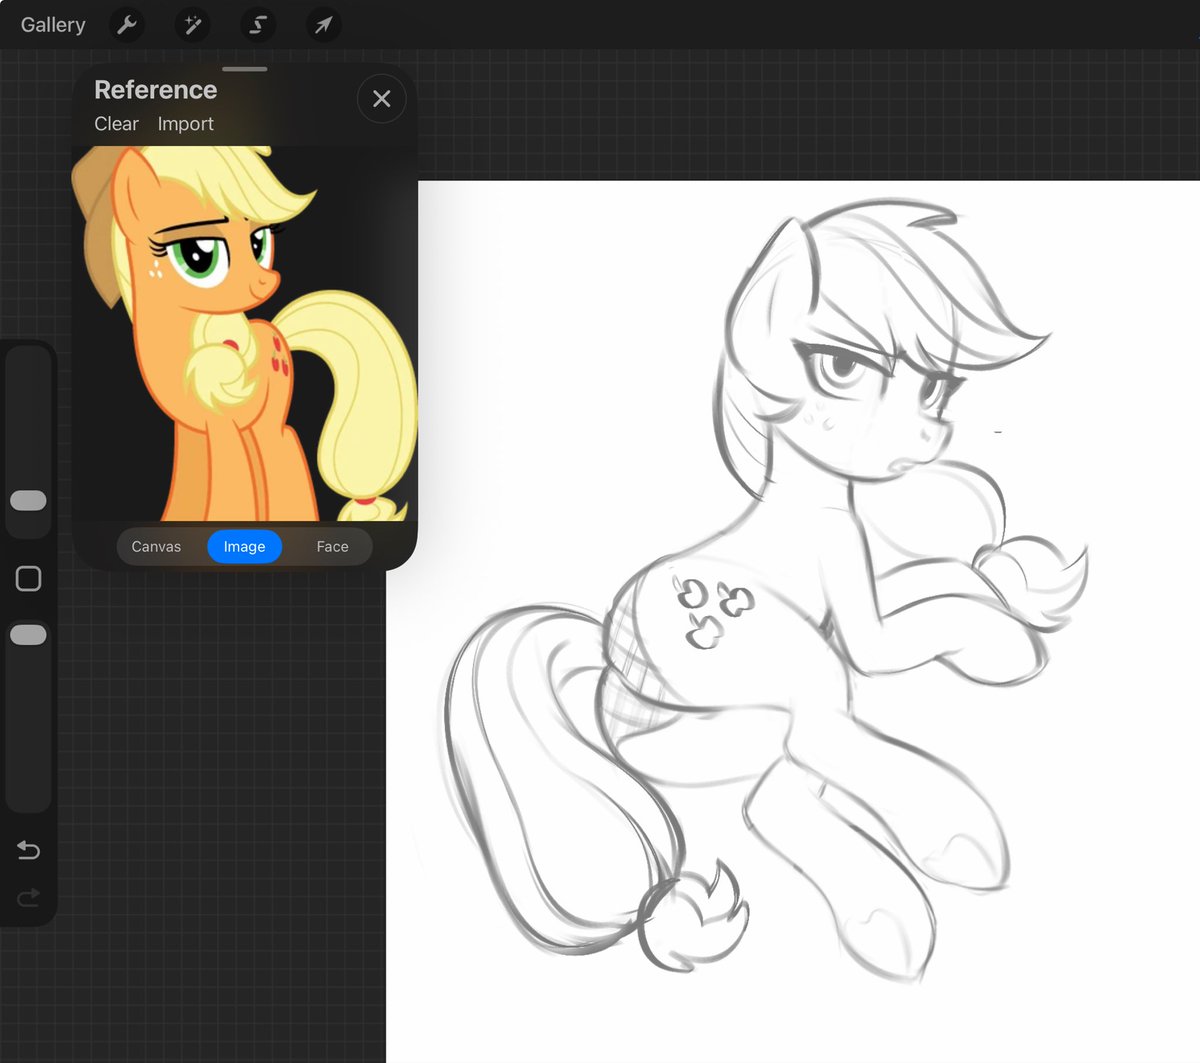Tap the apple cutie mark in the sketch
Image resolution: width=1200 pixels, height=1063 pixels.
[711, 611]
